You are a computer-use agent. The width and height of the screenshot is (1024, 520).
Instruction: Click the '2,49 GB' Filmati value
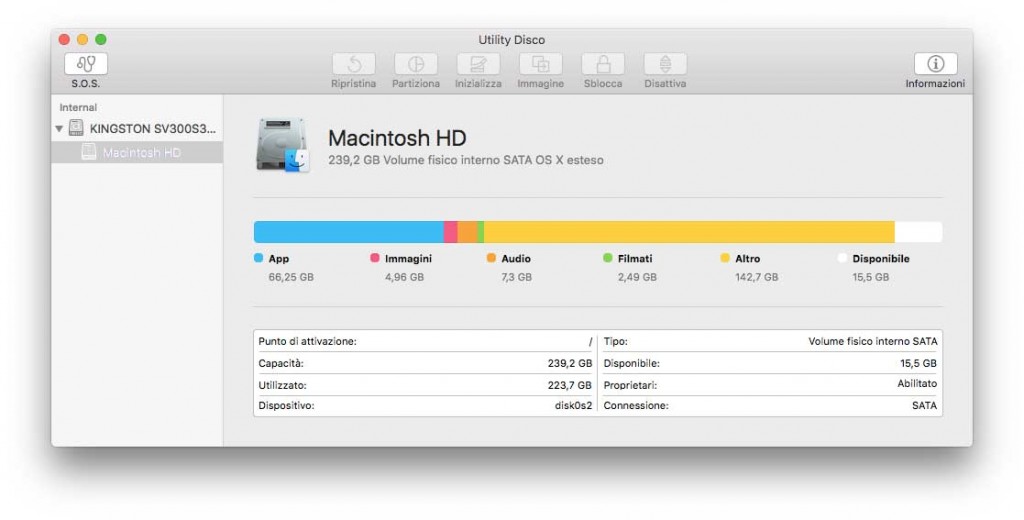[x=637, y=277]
